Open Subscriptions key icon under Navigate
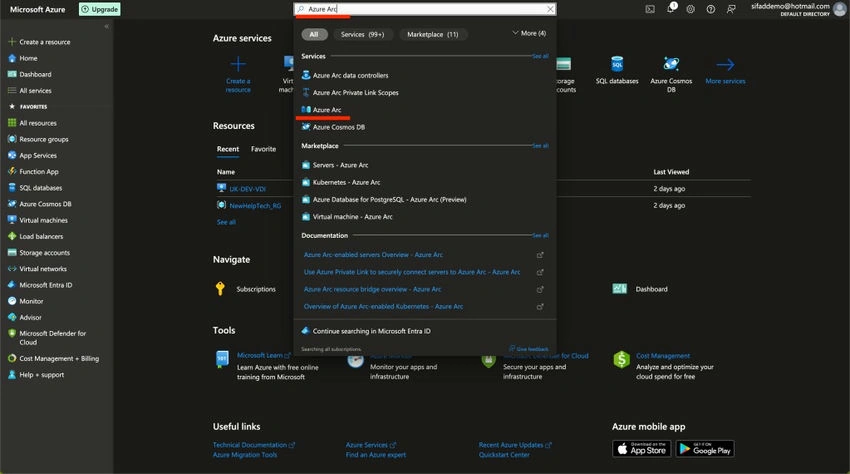The height and width of the screenshot is (474, 850). click(220, 289)
